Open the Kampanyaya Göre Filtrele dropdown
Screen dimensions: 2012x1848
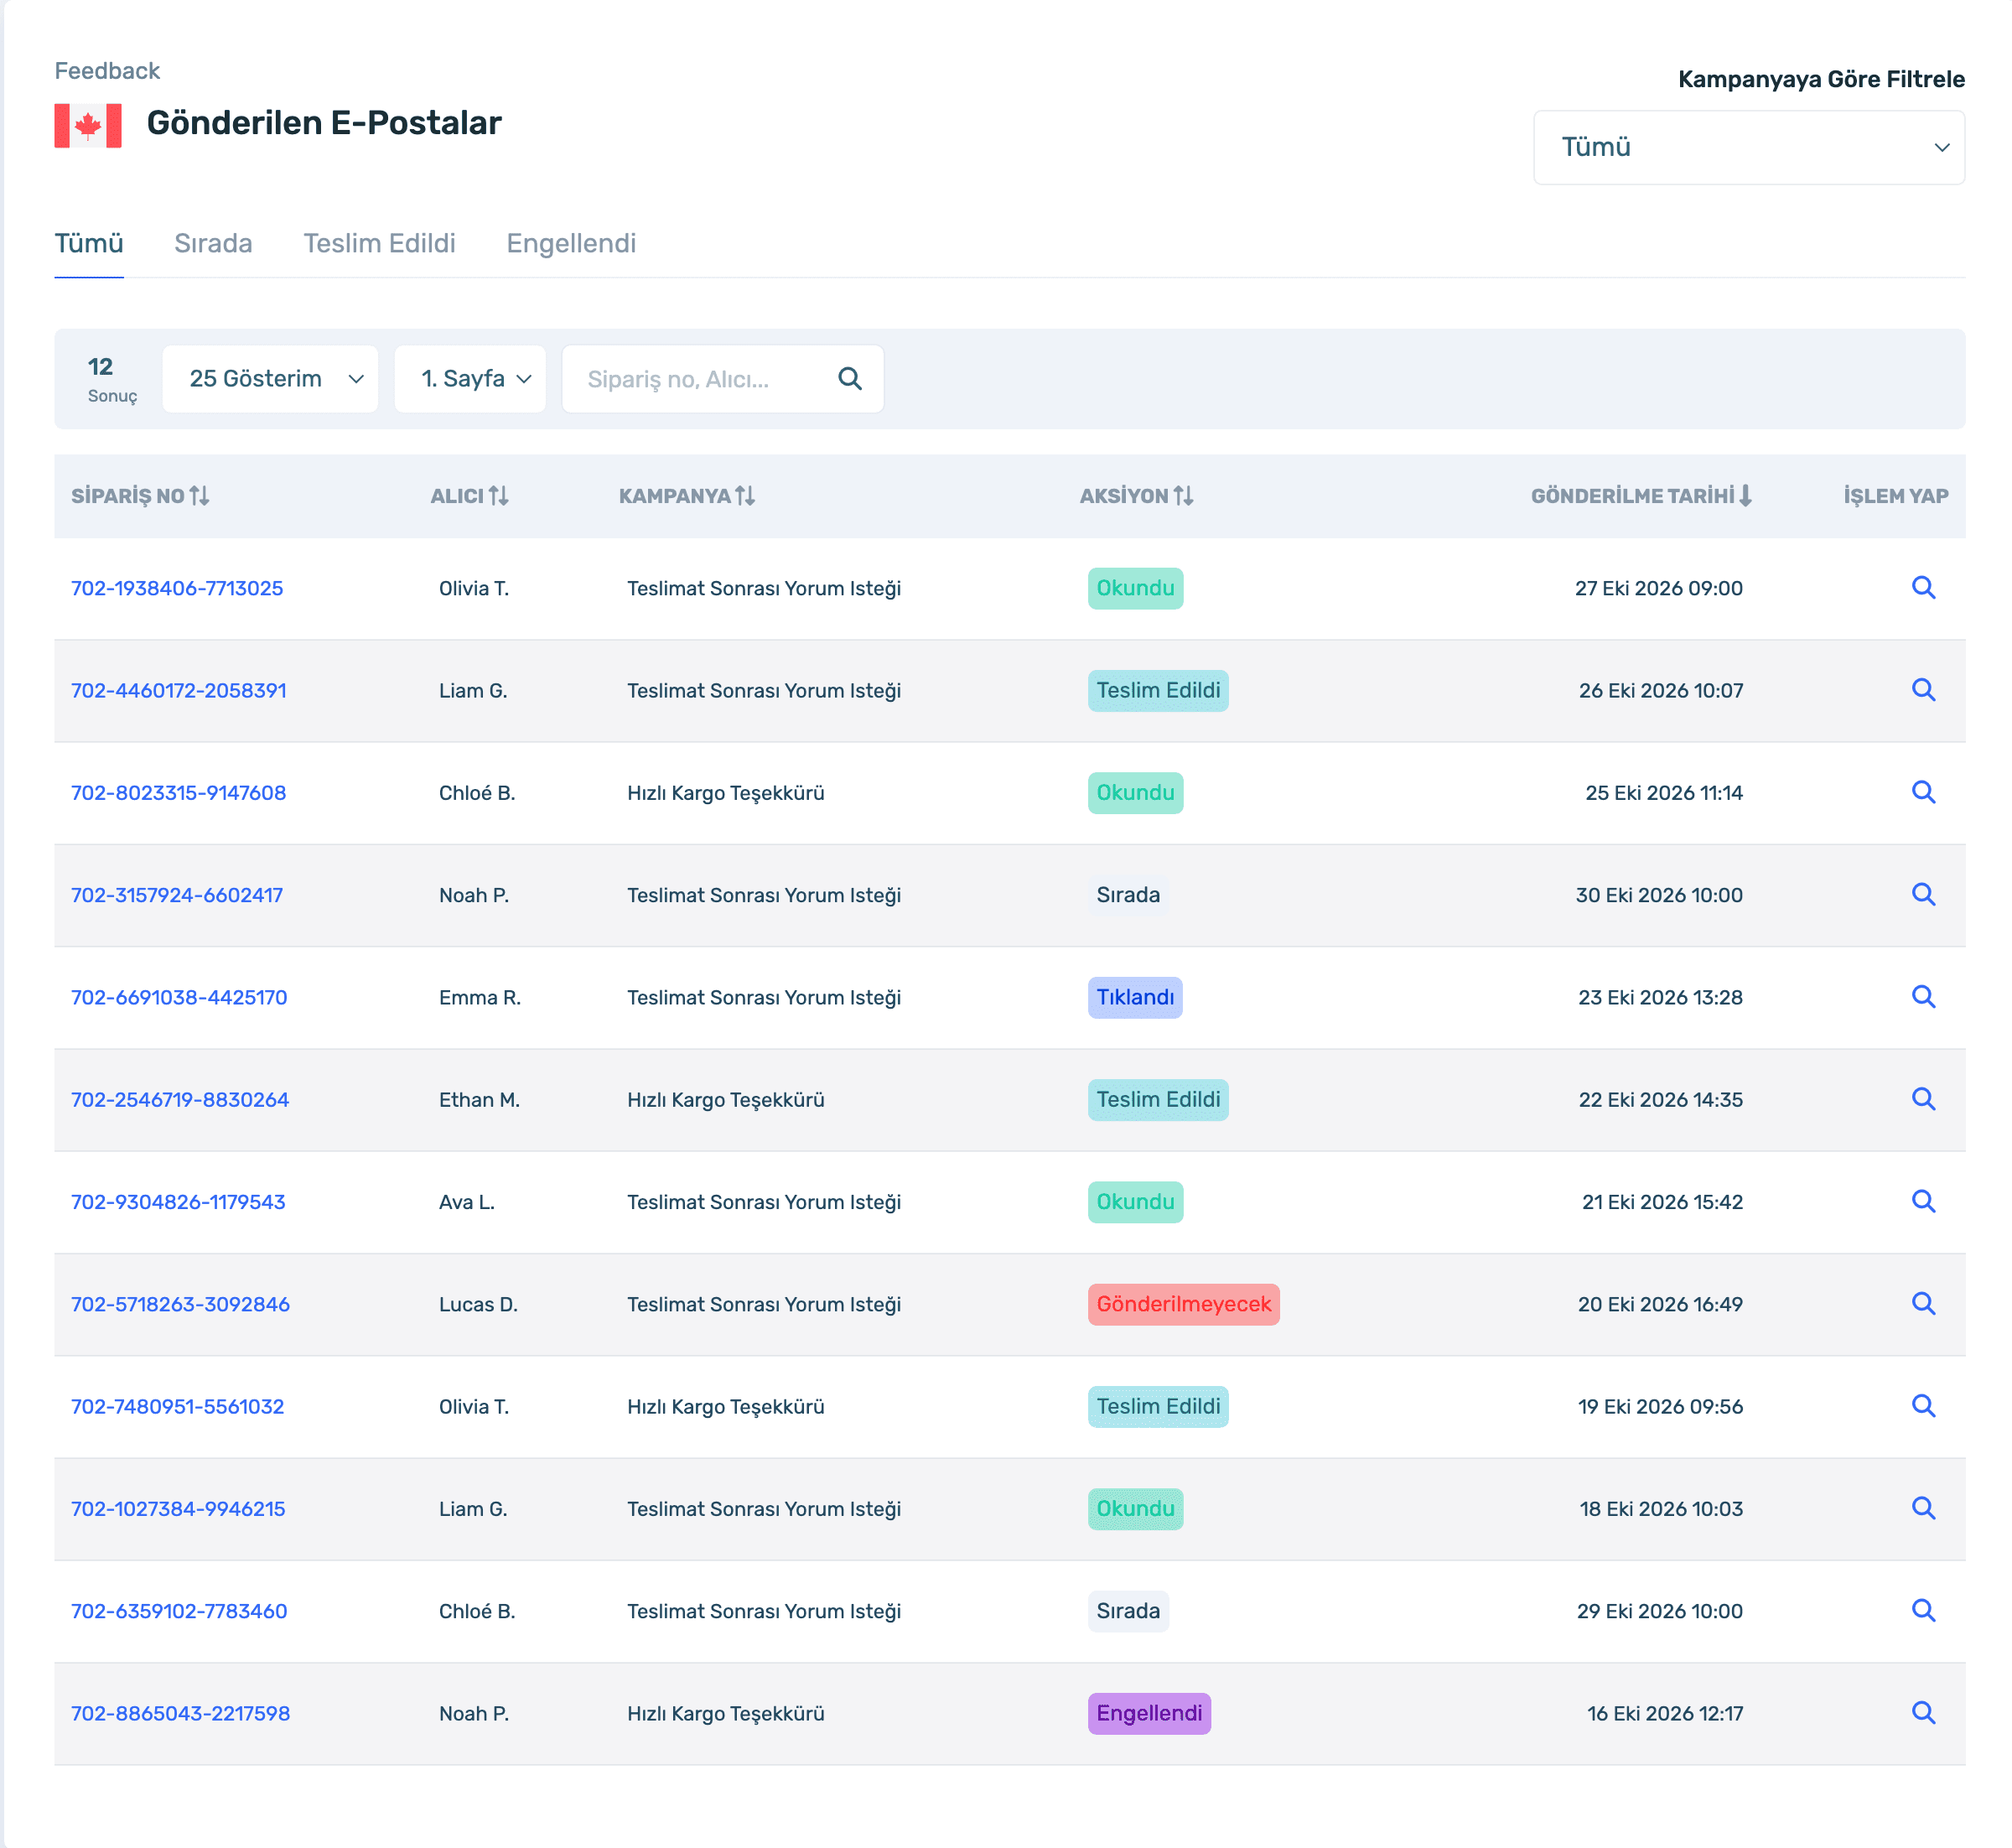(1749, 147)
